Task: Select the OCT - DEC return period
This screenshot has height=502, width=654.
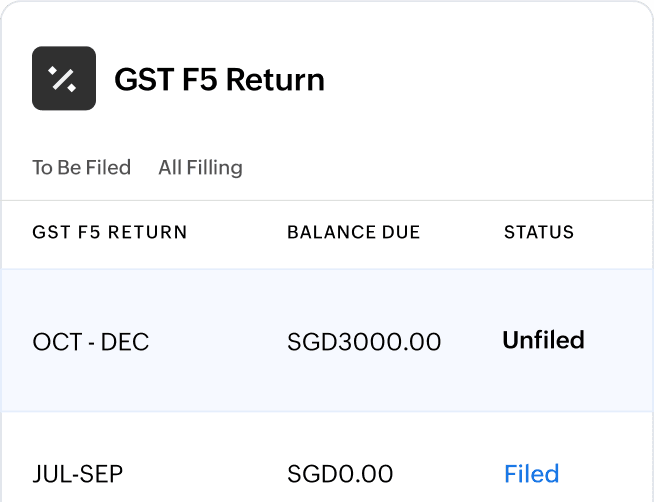Action: pos(90,342)
